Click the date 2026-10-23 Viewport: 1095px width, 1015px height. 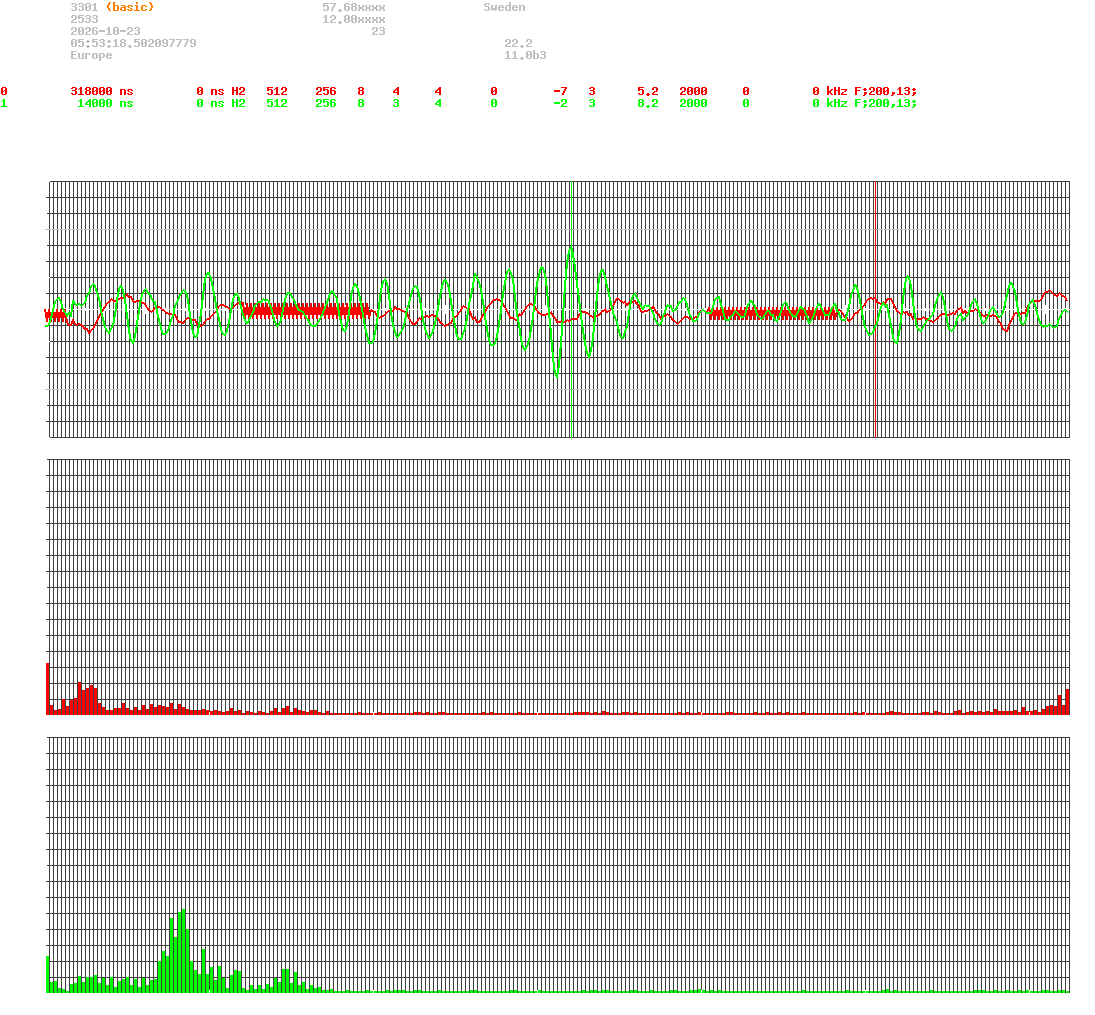click(x=105, y=31)
